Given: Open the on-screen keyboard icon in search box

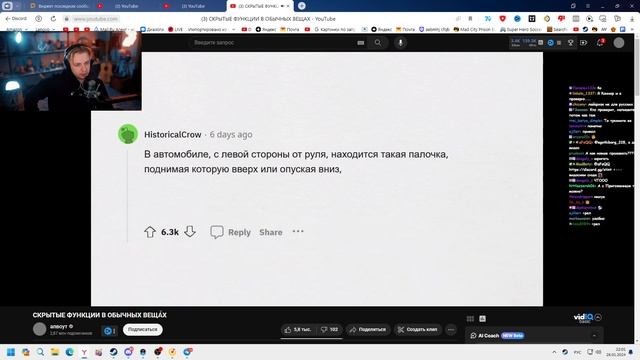Looking at the screenshot, I should click(360, 42).
